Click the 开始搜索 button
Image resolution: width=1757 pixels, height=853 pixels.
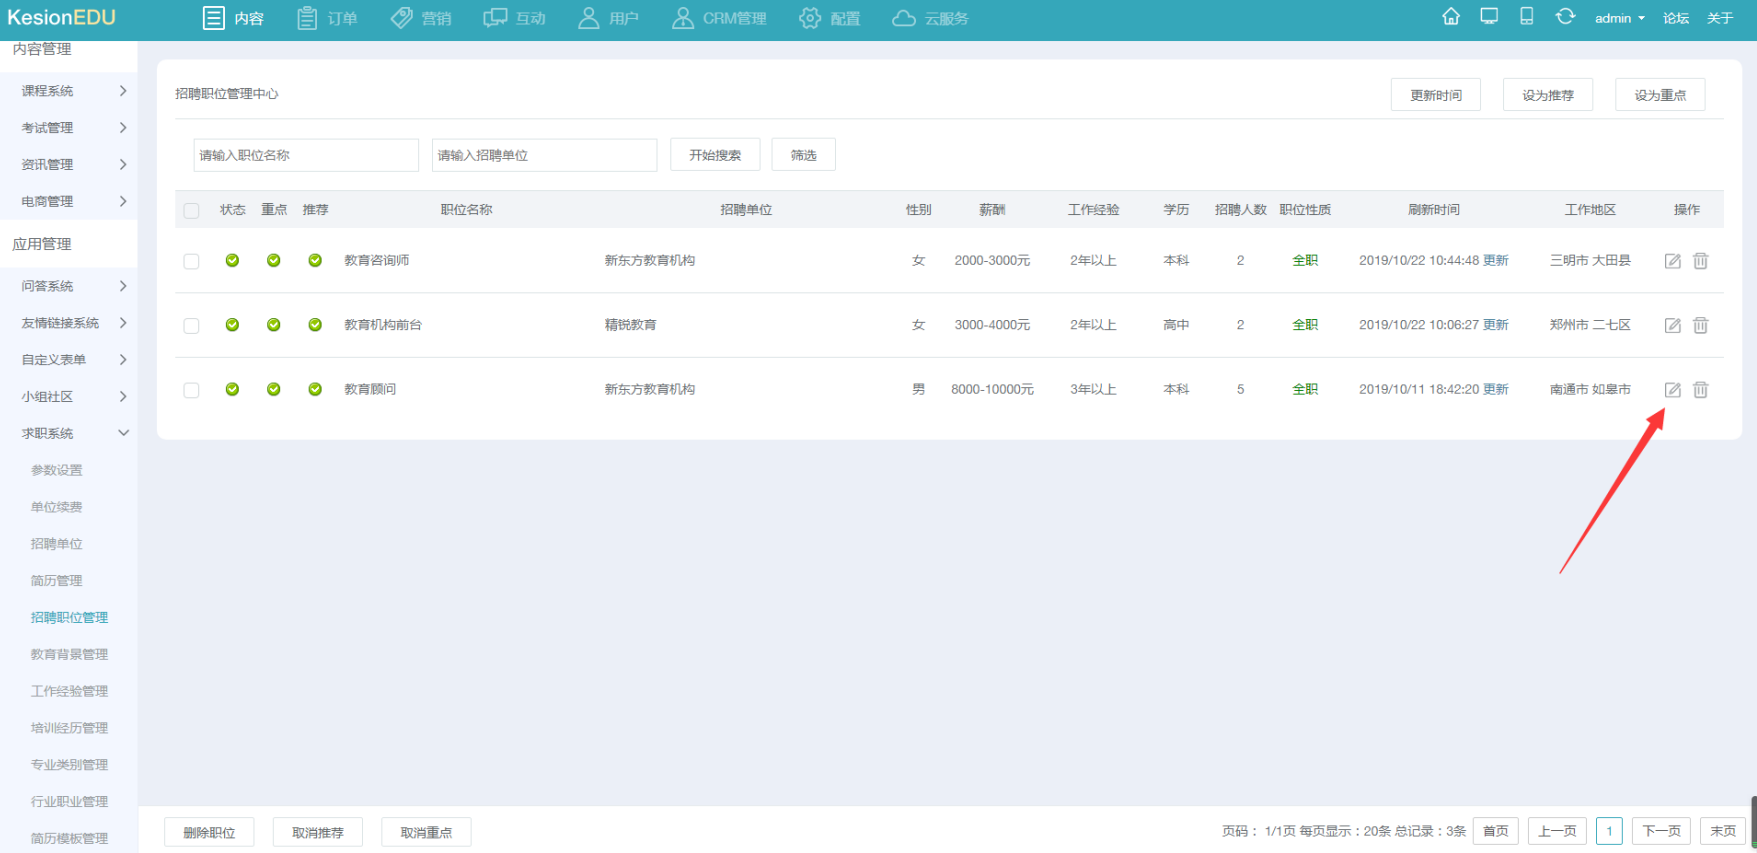click(x=715, y=155)
